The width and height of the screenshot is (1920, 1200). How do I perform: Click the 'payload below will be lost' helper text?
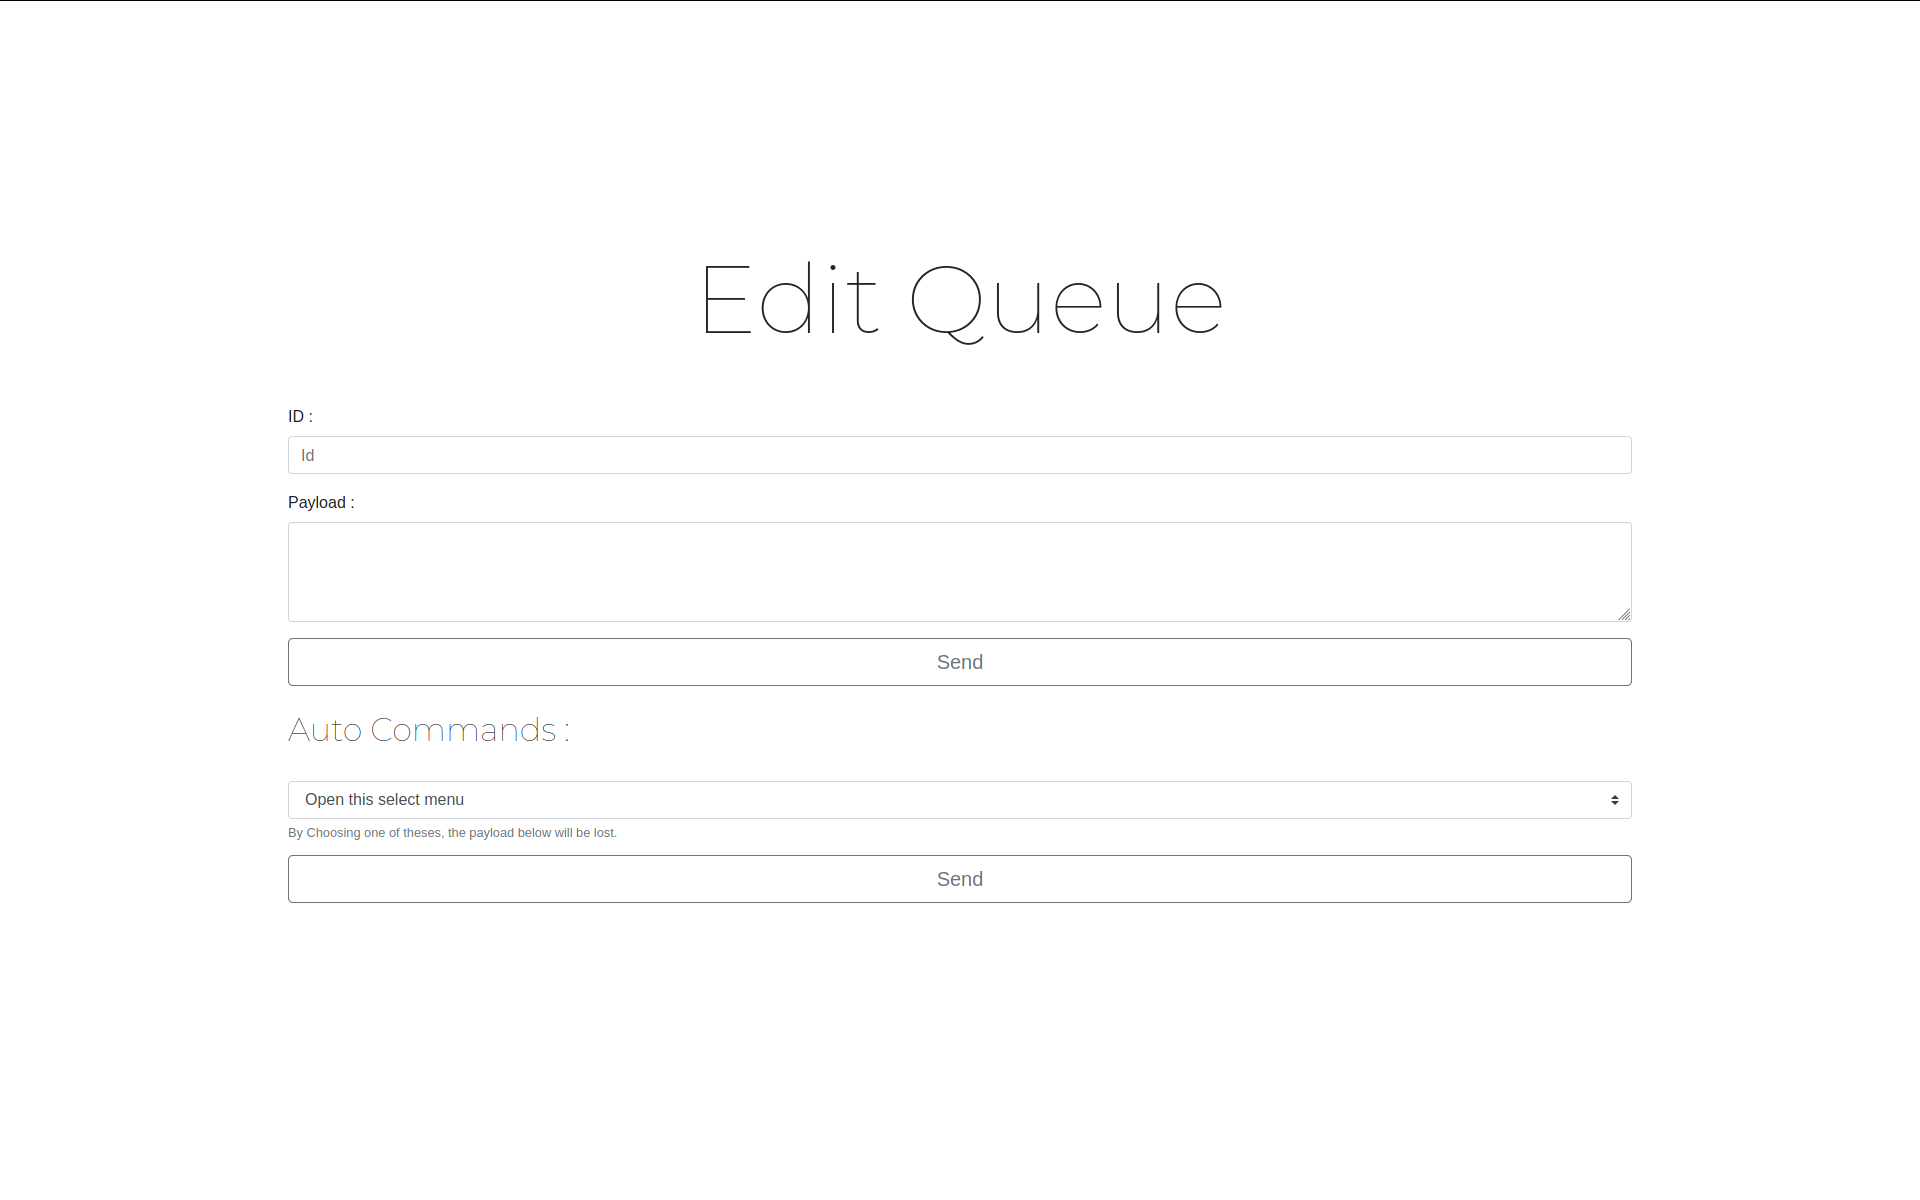coord(543,833)
